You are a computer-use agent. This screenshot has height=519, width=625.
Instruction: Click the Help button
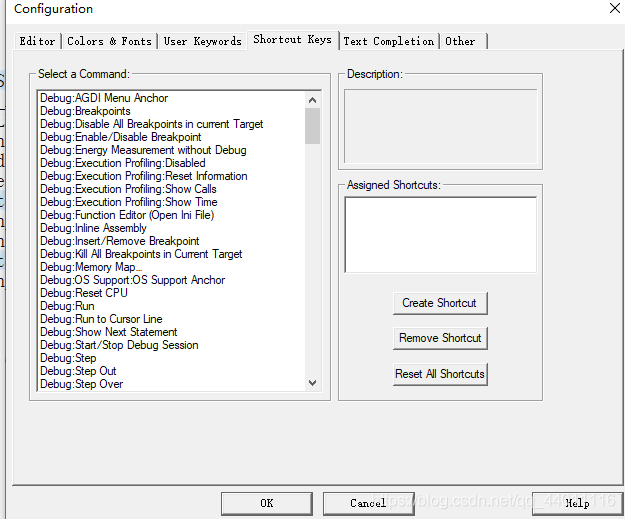click(x=577, y=503)
